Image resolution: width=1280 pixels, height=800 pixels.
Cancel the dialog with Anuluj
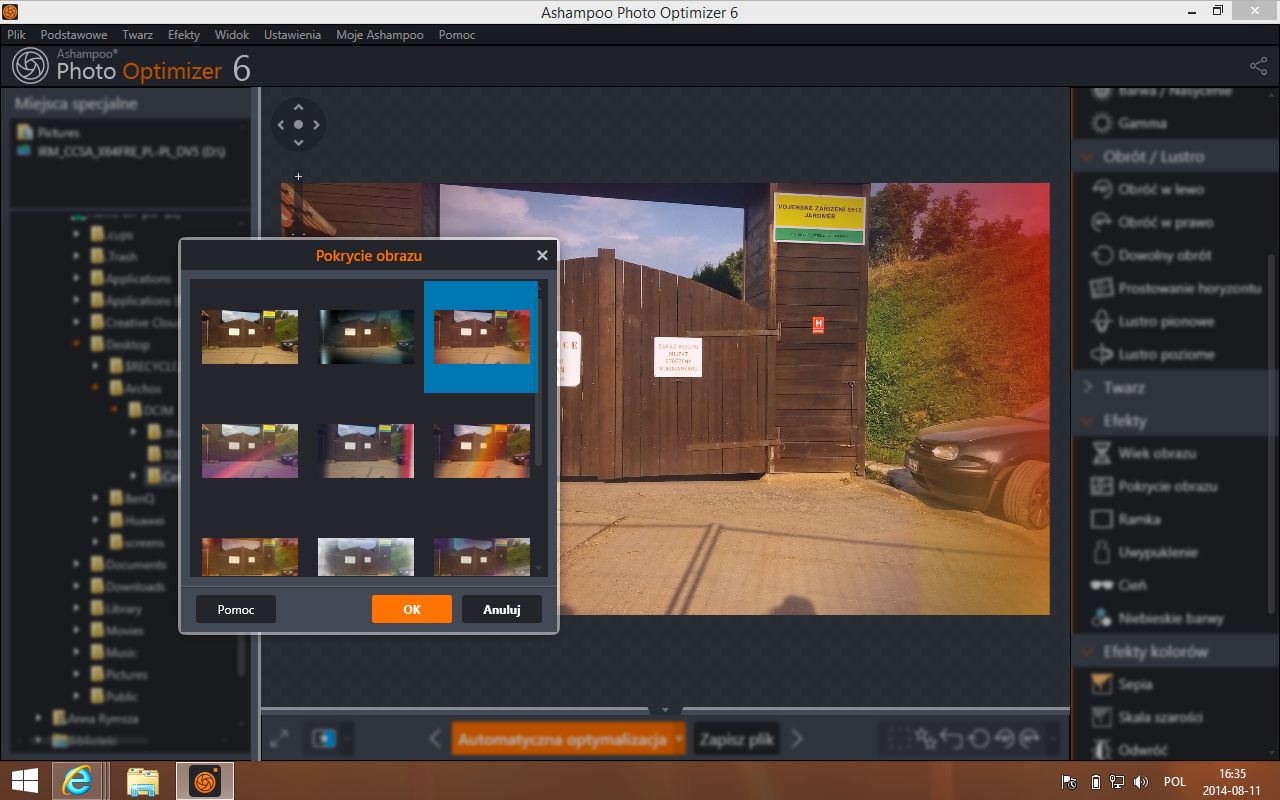pos(502,609)
